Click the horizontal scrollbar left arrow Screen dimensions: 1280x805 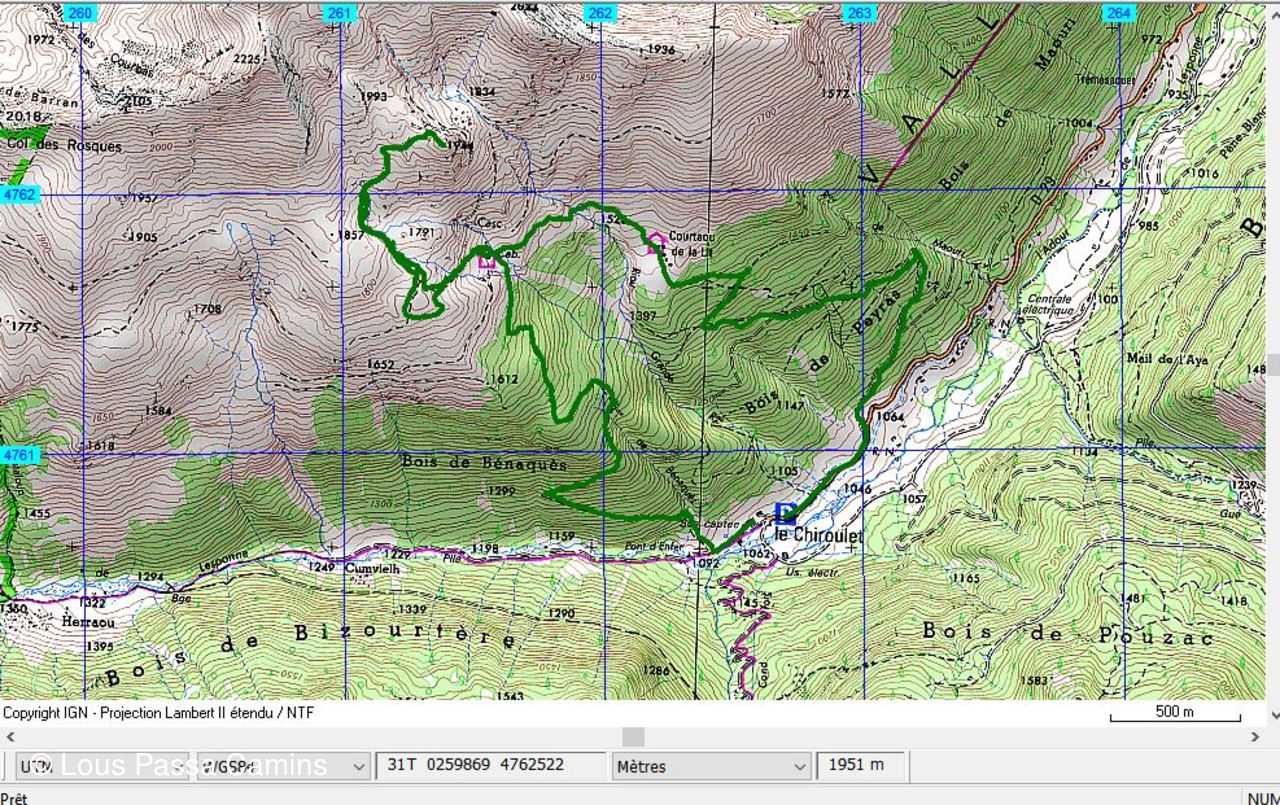(x=10, y=737)
